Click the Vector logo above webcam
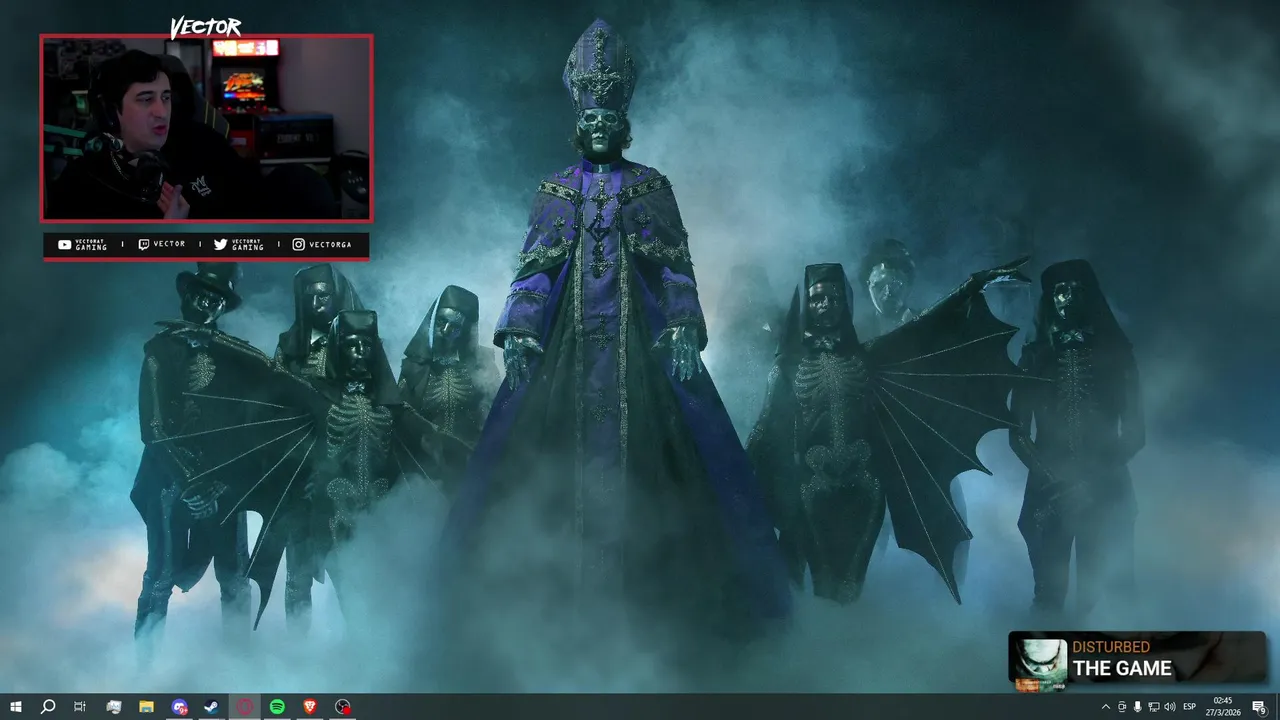Screen dimensions: 1280x720 206,27
